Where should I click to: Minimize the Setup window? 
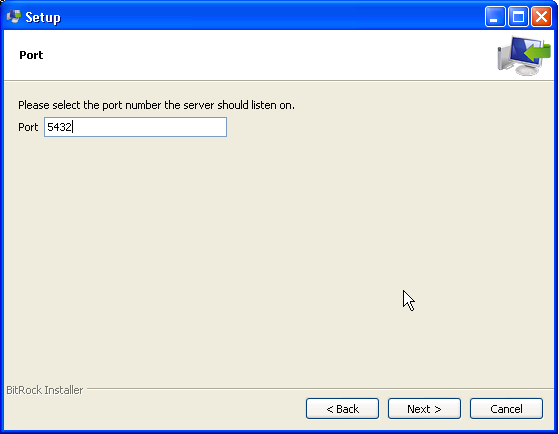tap(495, 17)
